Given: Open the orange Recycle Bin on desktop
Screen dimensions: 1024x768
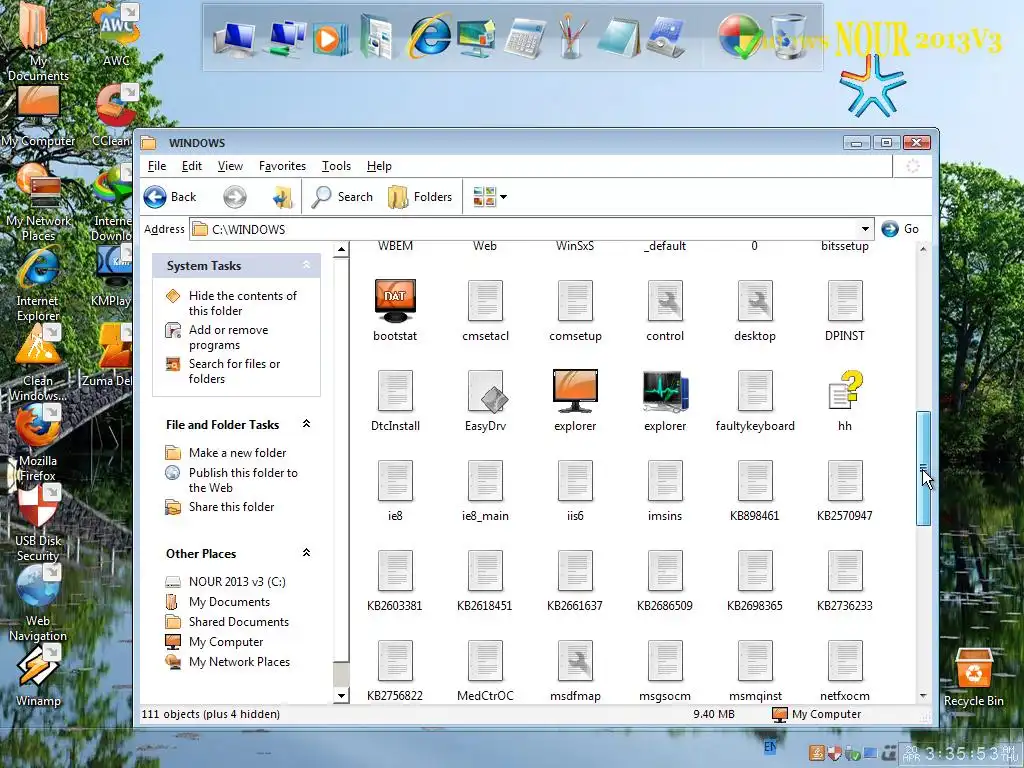Looking at the screenshot, I should pyautogui.click(x=973, y=676).
